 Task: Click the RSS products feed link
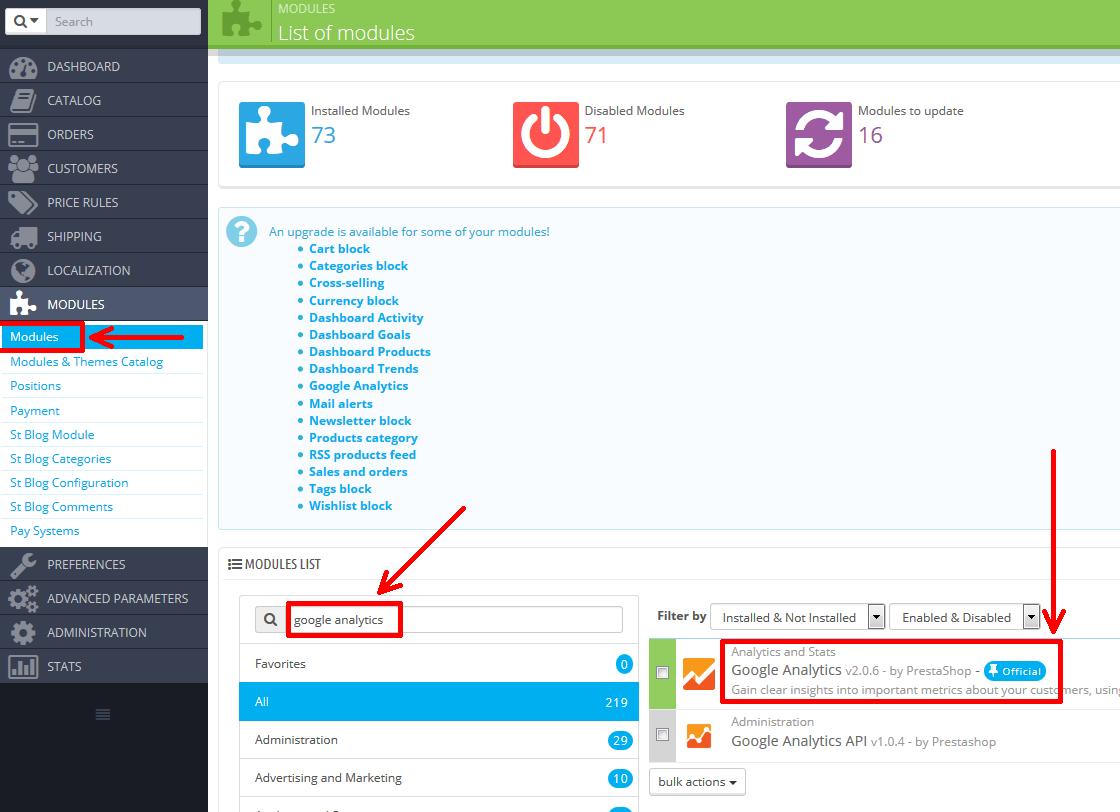(362, 455)
